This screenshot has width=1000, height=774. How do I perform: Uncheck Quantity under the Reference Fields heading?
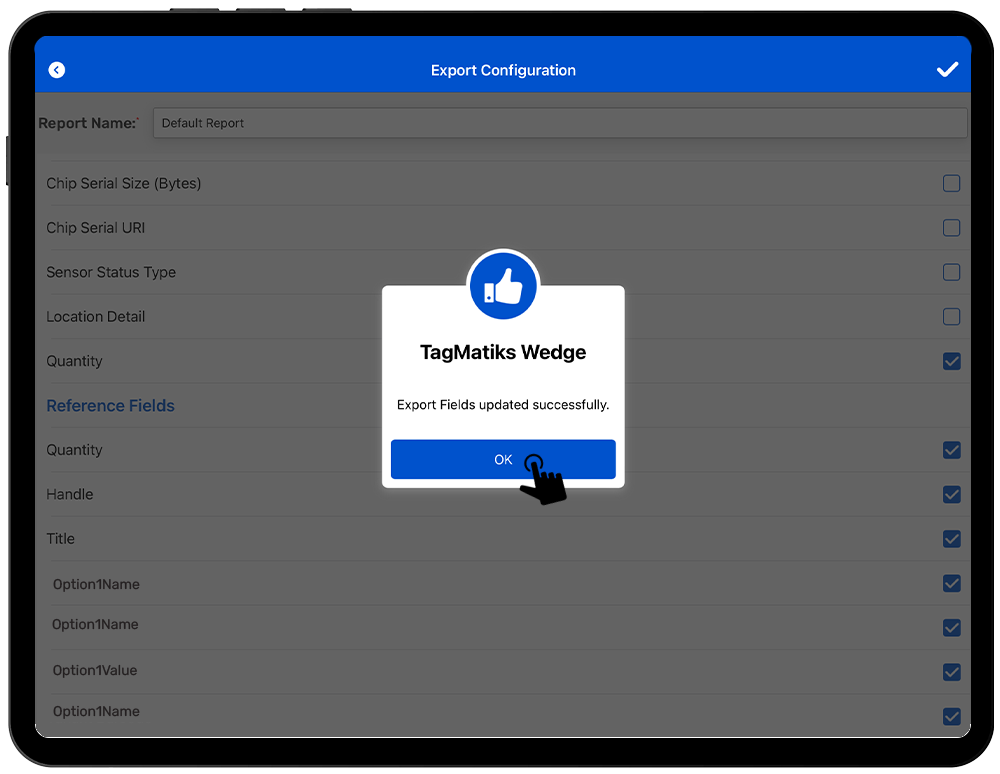(x=951, y=450)
